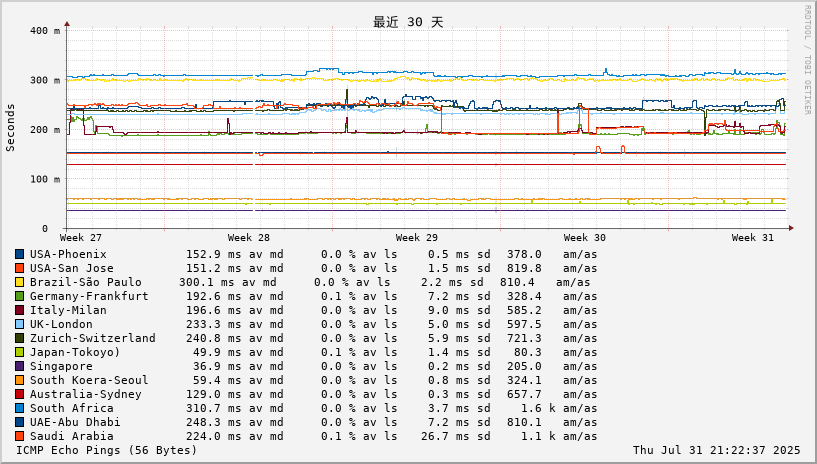The height and width of the screenshot is (464, 817).
Task: Select the South Koera-Seoul legend label
Action: click(89, 381)
